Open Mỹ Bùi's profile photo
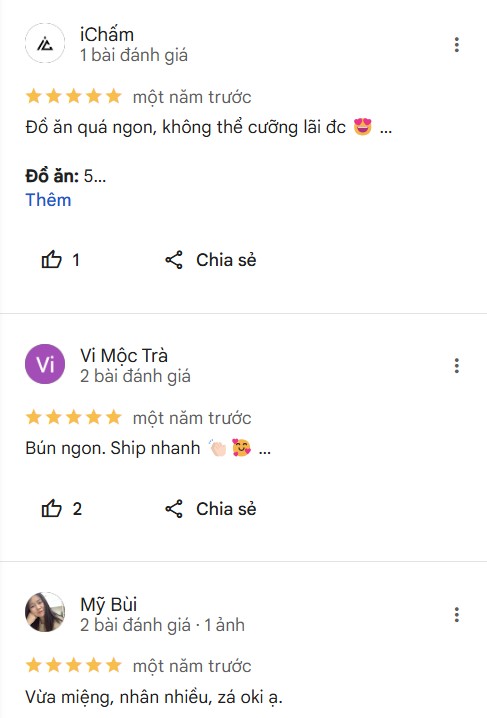The image size is (487, 718). [45, 612]
